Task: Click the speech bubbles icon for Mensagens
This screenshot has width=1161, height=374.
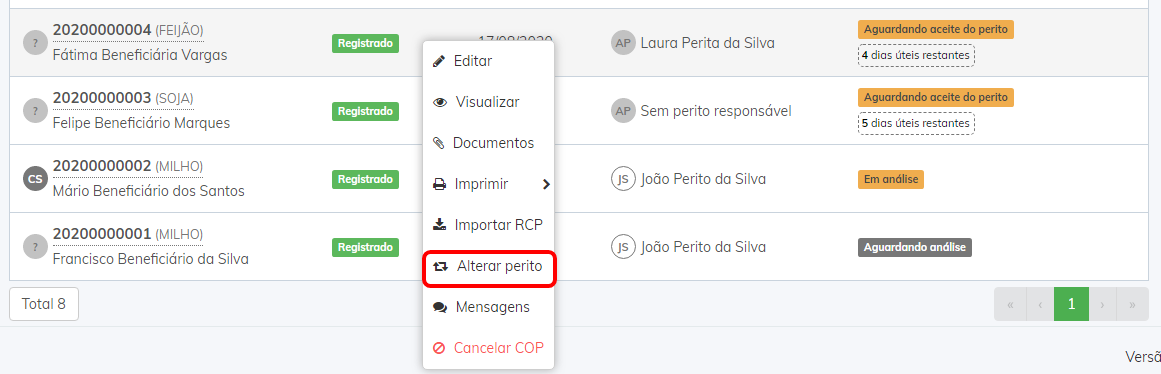Action: coord(440,307)
